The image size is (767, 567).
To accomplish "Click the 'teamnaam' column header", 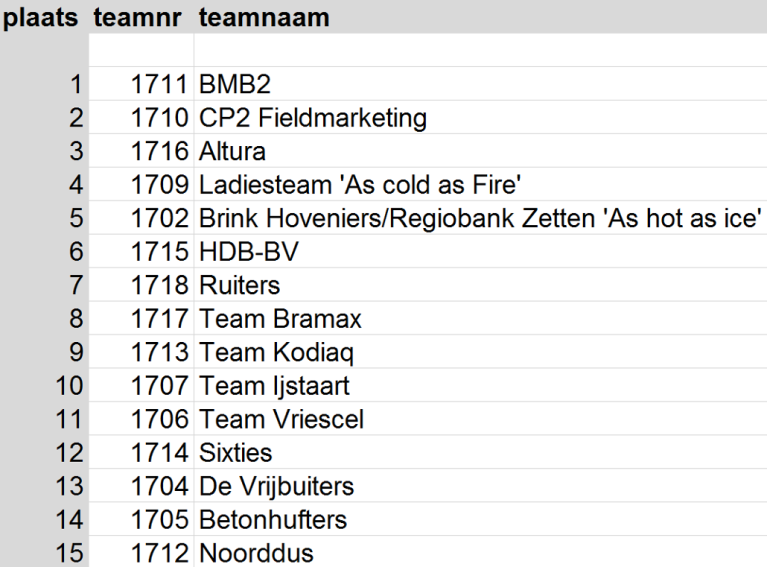I will (264, 18).
